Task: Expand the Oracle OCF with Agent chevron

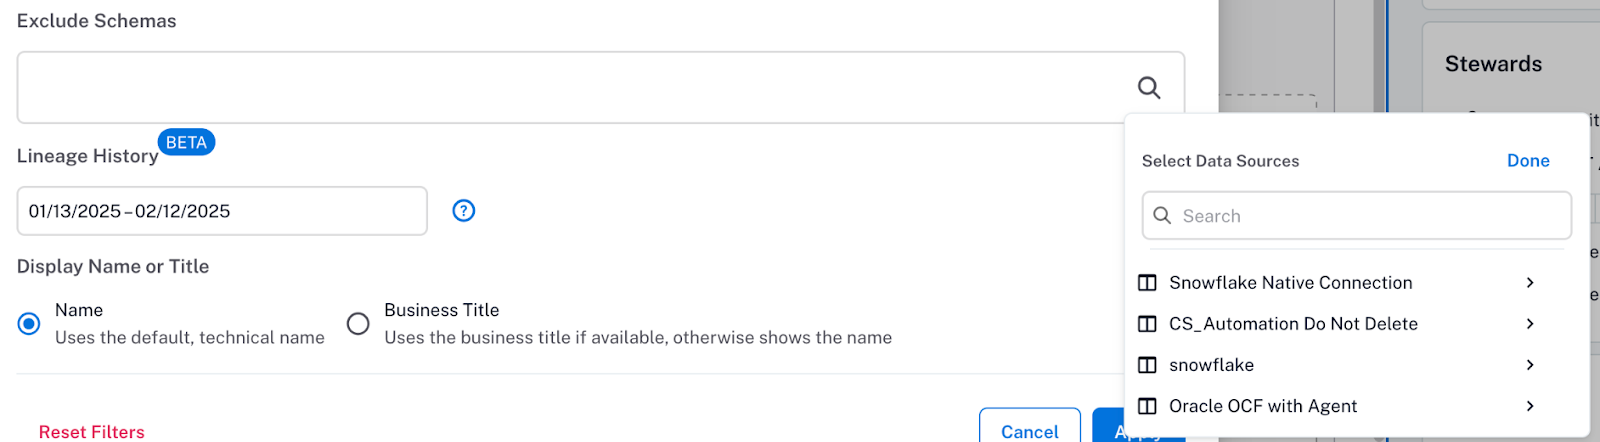Action: tap(1530, 406)
